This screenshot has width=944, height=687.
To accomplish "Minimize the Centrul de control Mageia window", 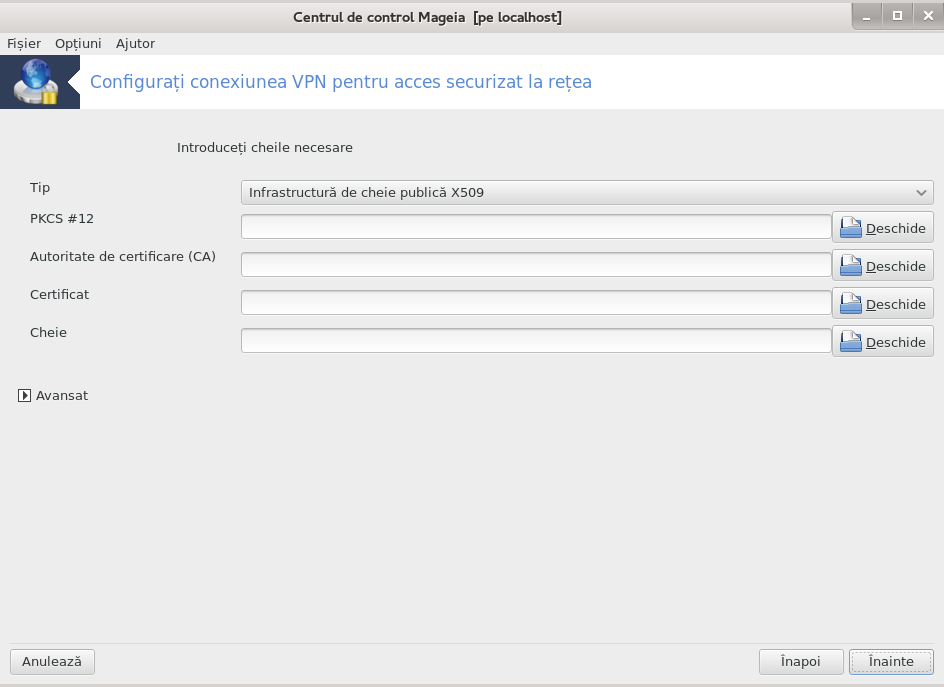I will [867, 16].
